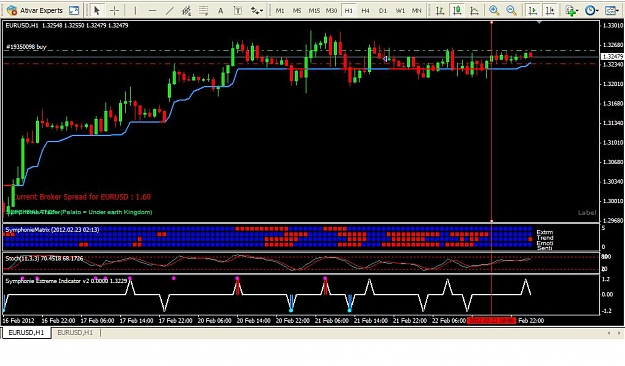Switch to W1 weekly timeframe
The width and height of the screenshot is (625, 366).
400,11
